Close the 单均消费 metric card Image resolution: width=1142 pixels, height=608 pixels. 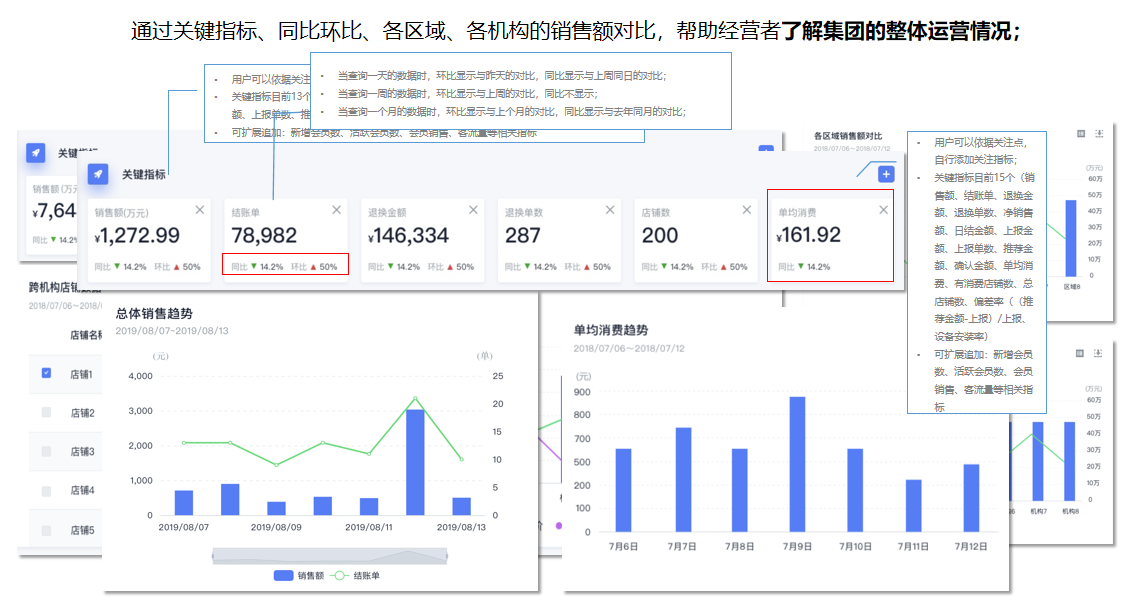click(x=883, y=210)
